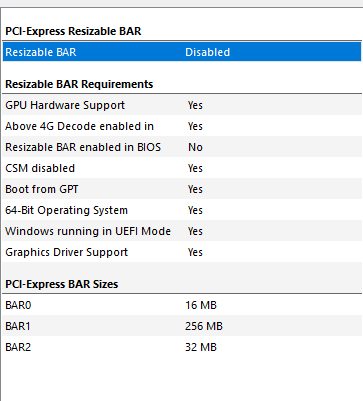Click the 256 MB value

[x=204, y=326]
